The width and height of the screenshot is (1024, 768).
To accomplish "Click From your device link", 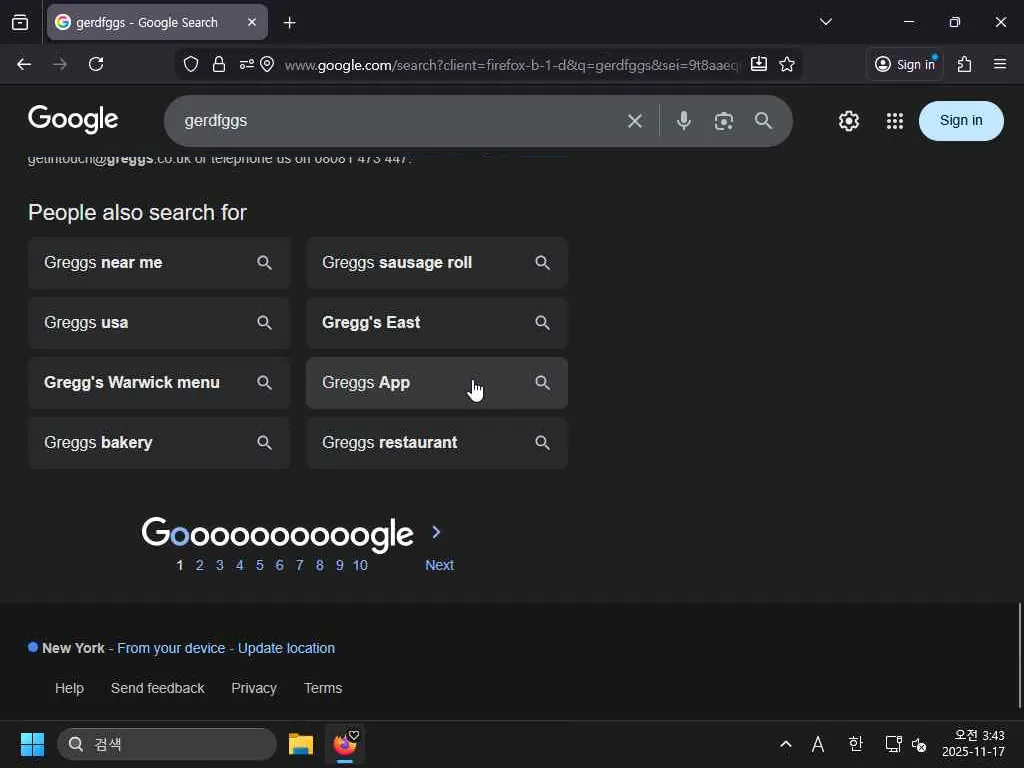I will 171,648.
